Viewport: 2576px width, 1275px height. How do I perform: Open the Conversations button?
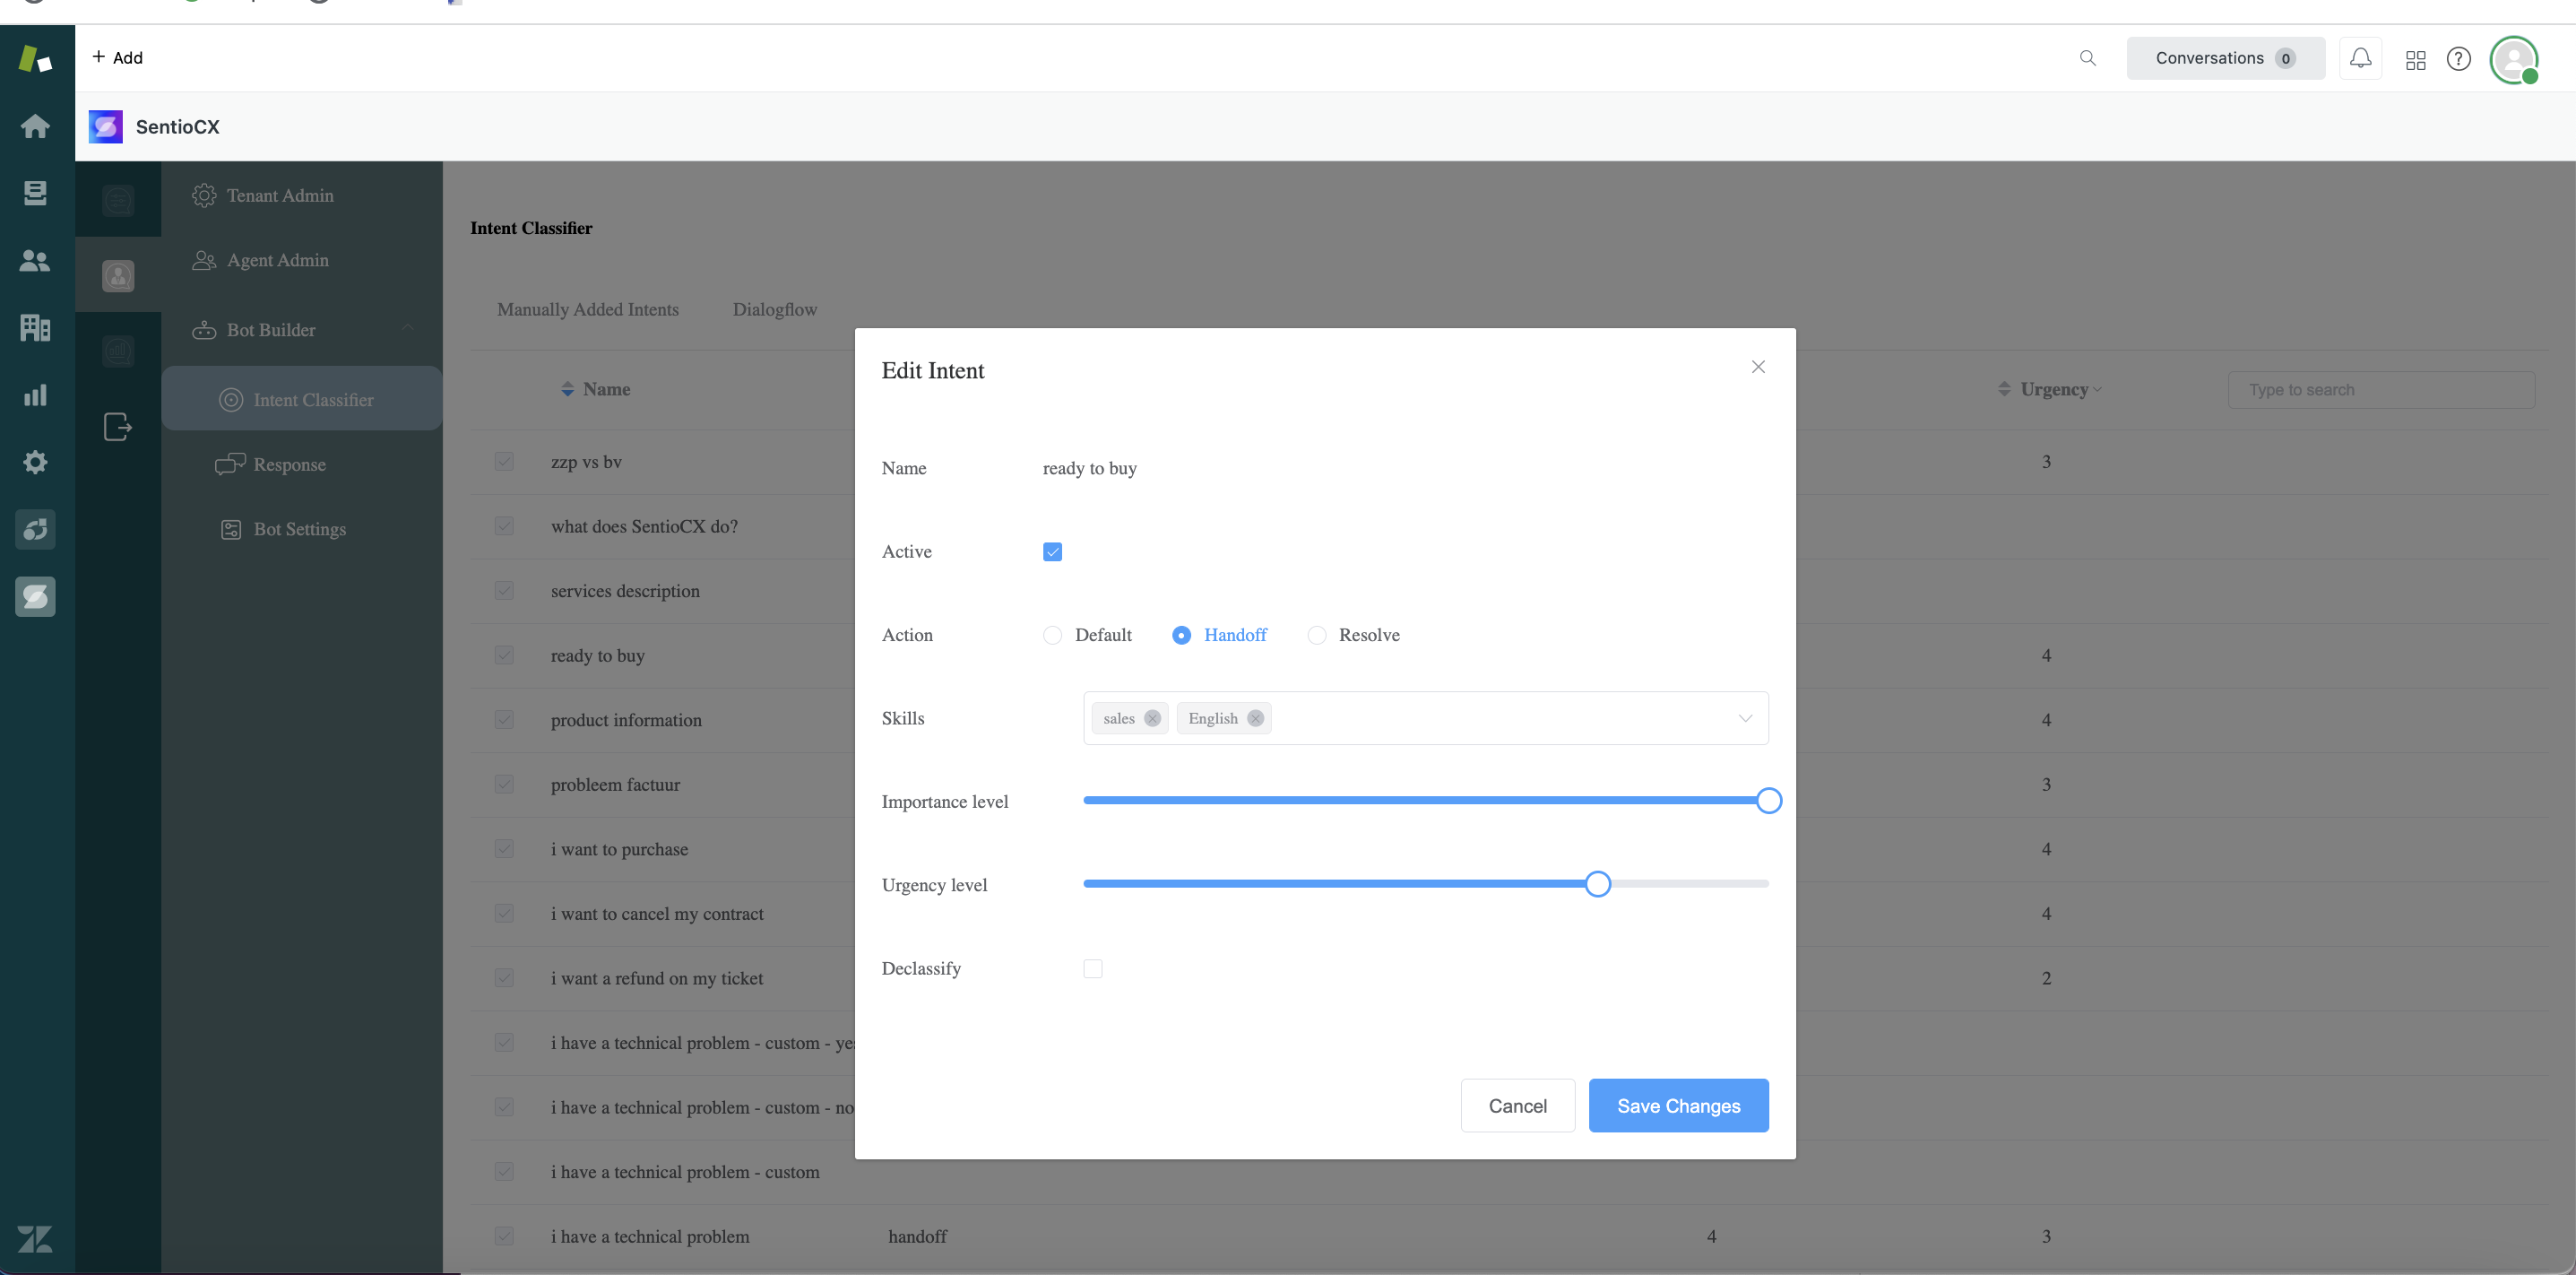2225,58
